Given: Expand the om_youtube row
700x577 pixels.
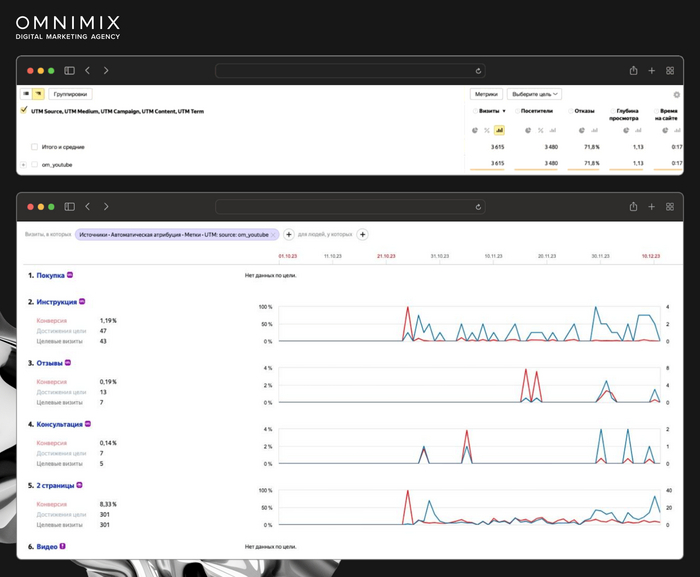Looking at the screenshot, I should tap(23, 164).
